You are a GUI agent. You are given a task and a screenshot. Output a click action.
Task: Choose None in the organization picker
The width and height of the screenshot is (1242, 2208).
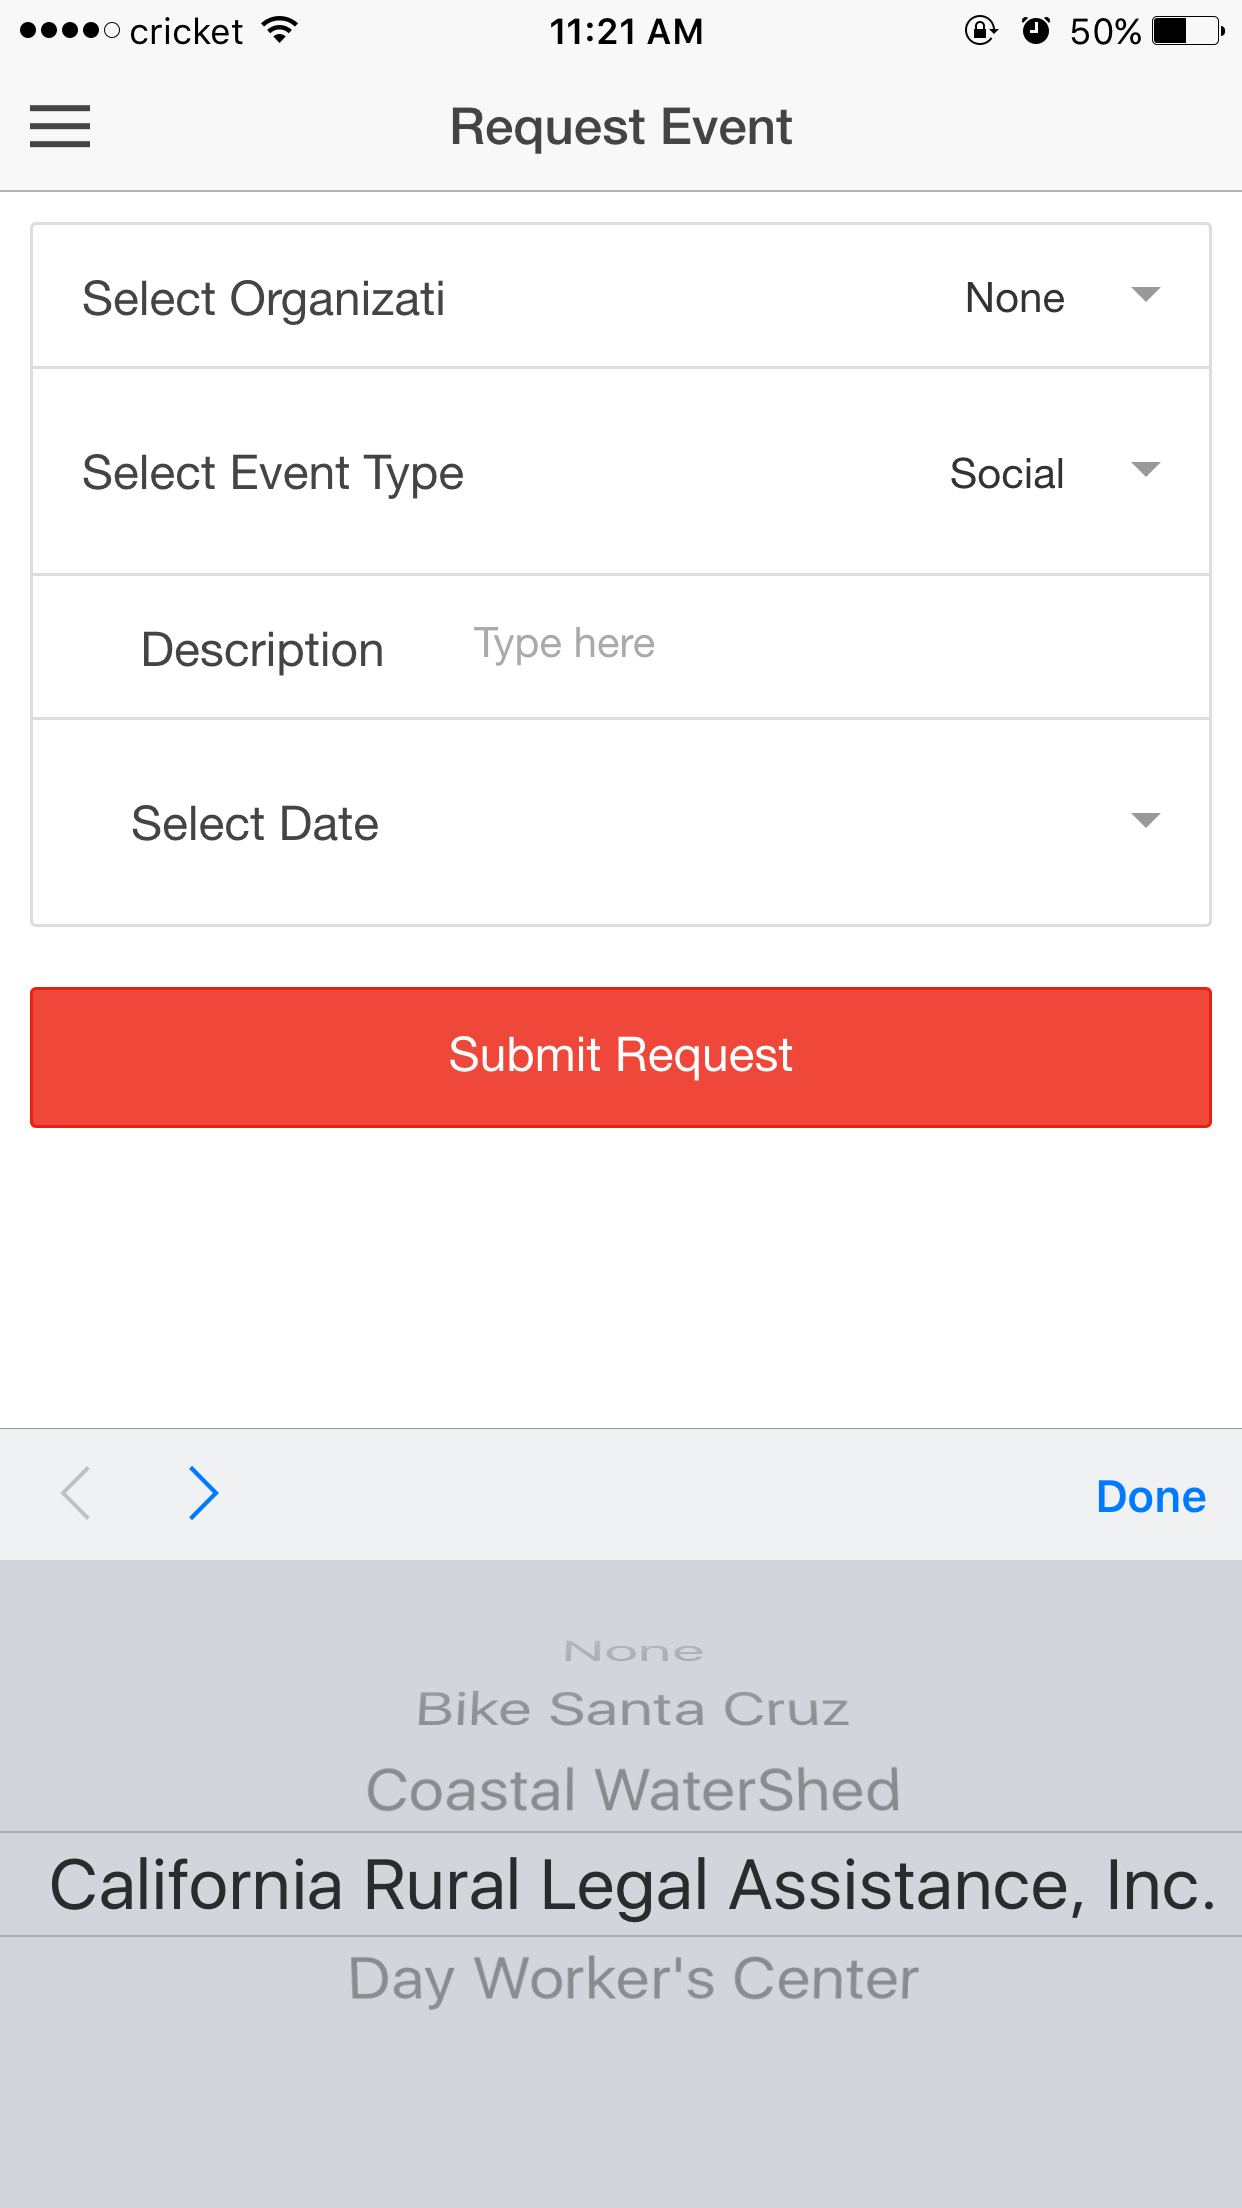(x=633, y=1651)
